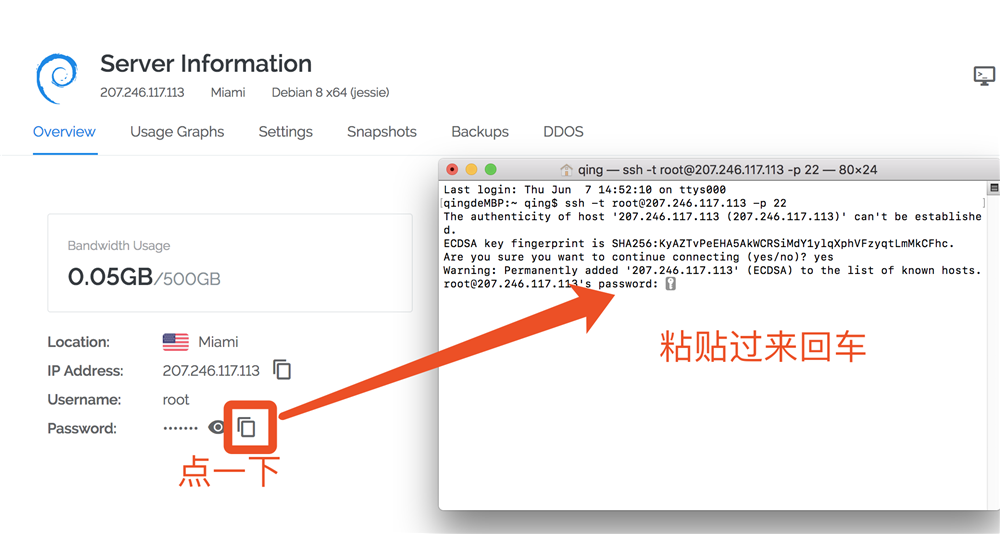Click the password prompt line in the terminal
The height and width of the screenshot is (534, 1000).
coord(560,283)
